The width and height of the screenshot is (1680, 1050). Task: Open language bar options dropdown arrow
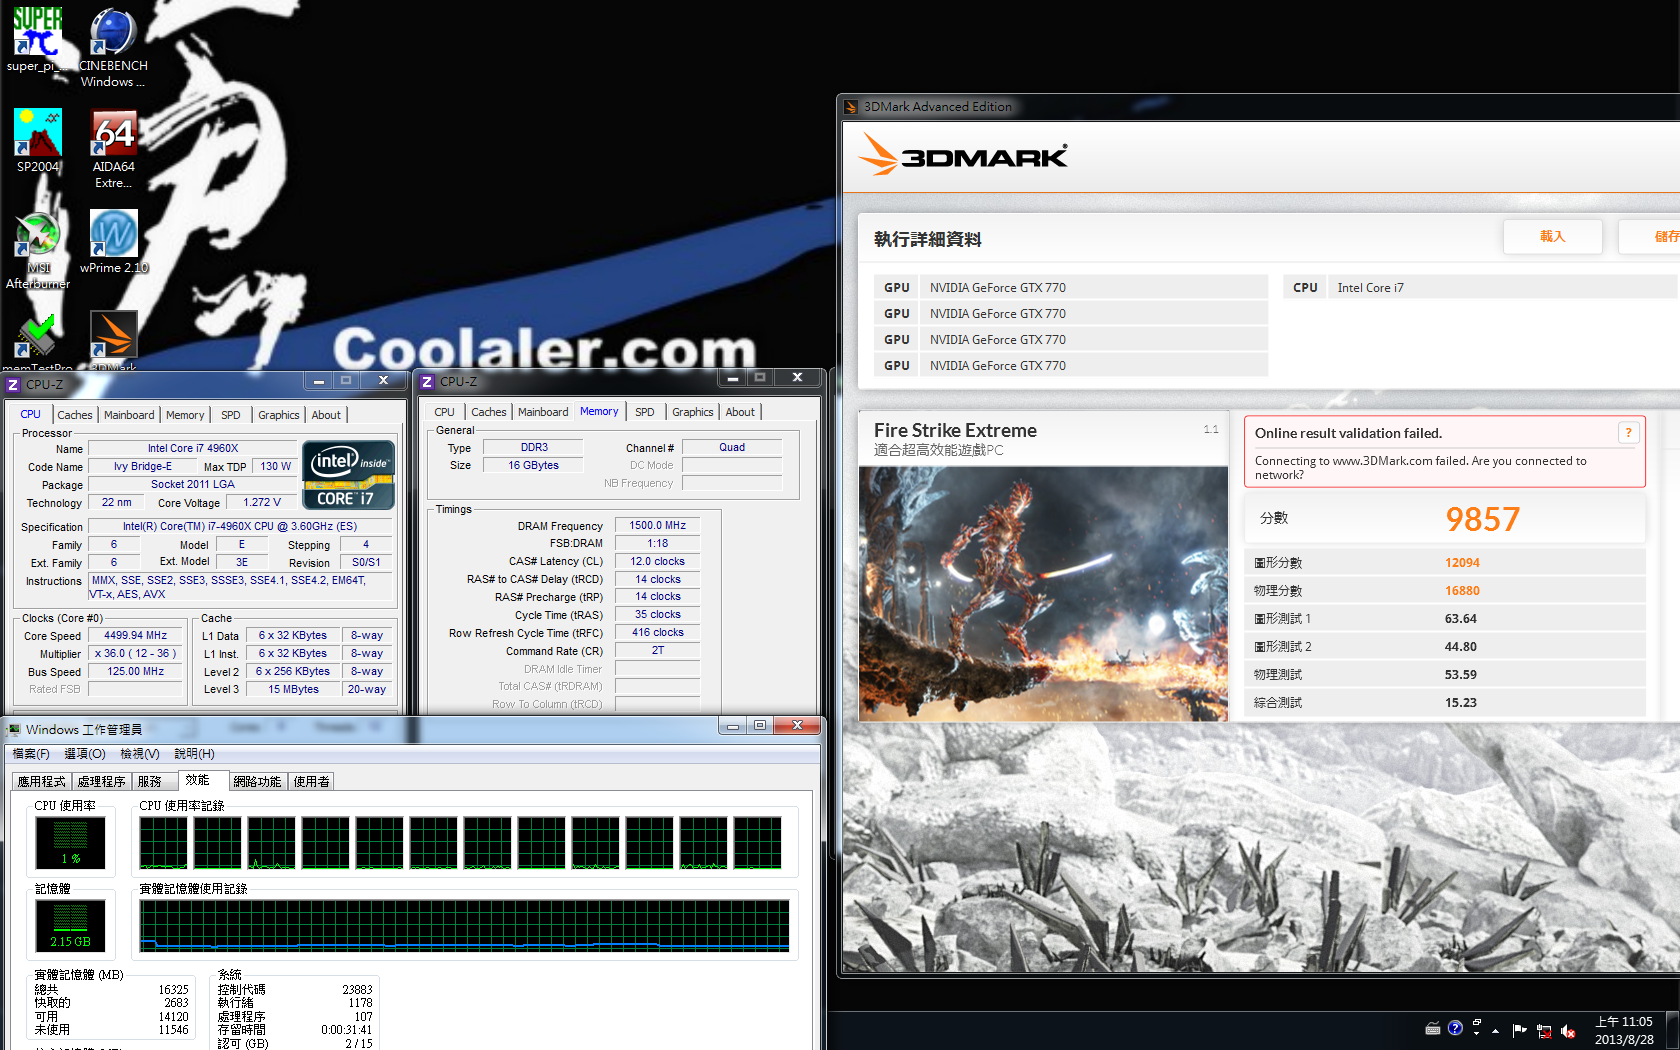[x=1477, y=1033]
